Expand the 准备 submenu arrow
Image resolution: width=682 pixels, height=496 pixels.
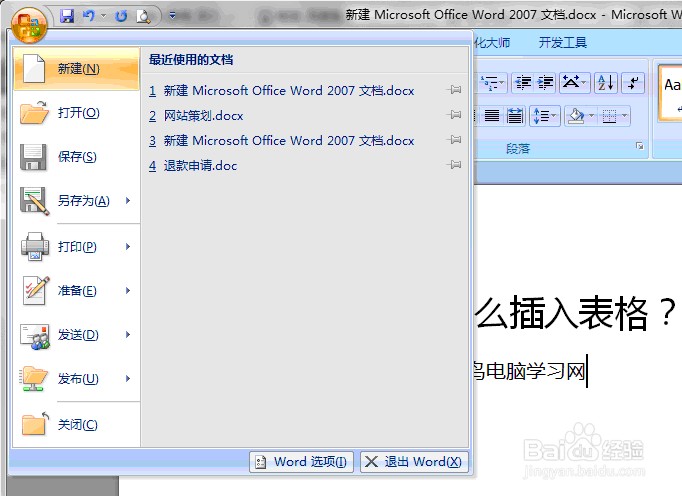[x=128, y=290]
